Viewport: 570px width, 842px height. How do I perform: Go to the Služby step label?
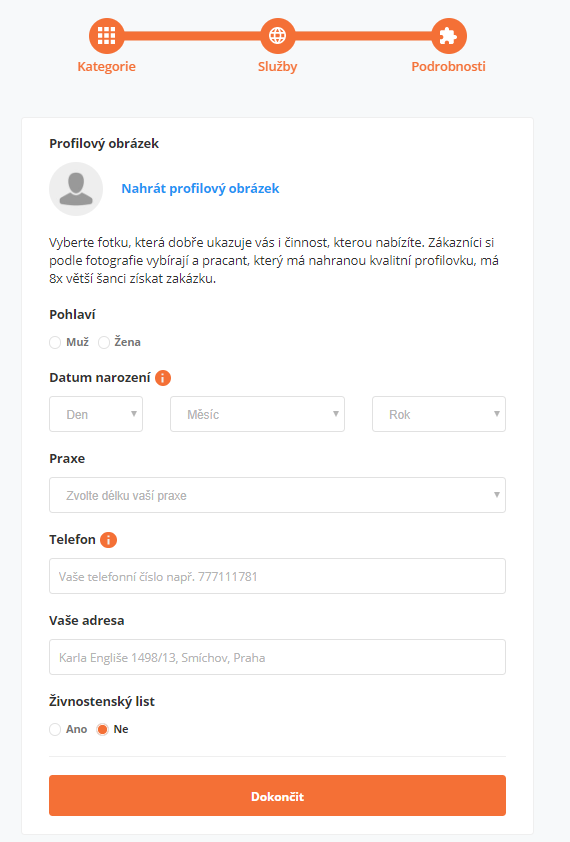point(277,67)
